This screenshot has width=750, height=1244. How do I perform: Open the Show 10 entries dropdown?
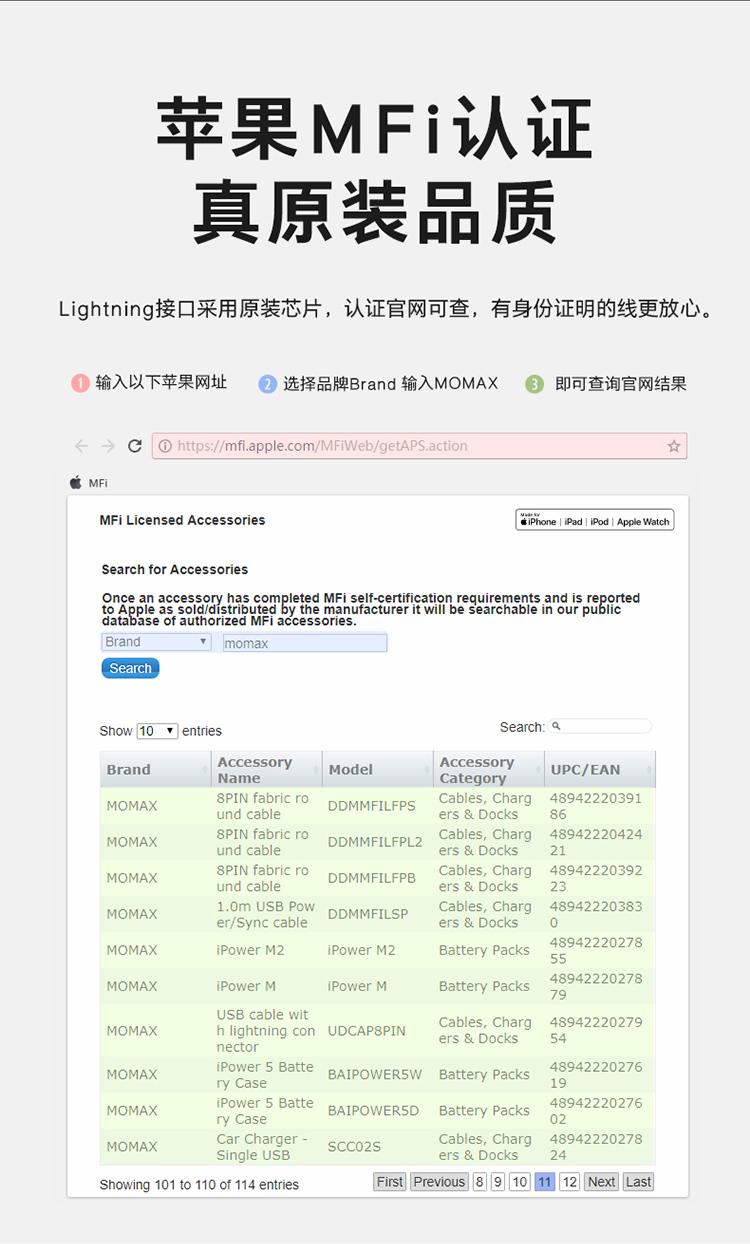coord(157,731)
